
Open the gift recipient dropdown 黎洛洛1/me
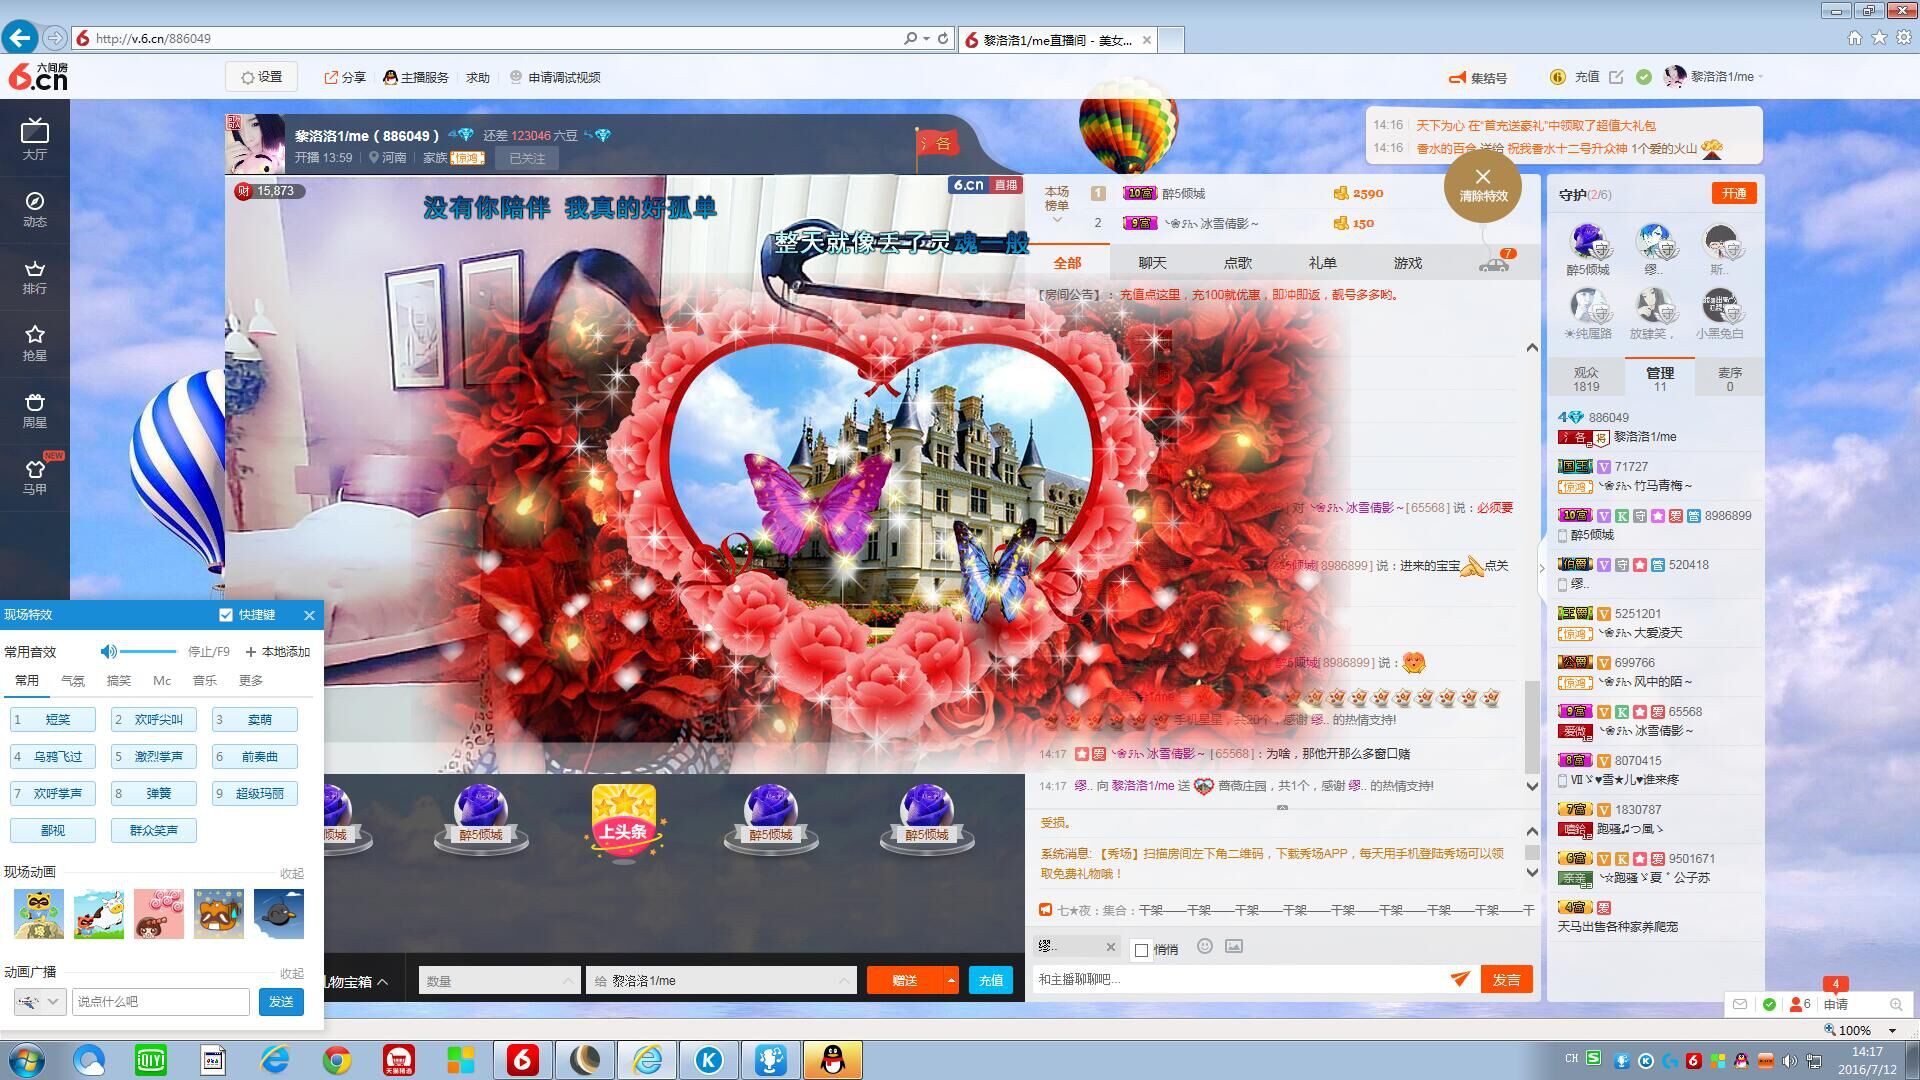pyautogui.click(x=721, y=981)
